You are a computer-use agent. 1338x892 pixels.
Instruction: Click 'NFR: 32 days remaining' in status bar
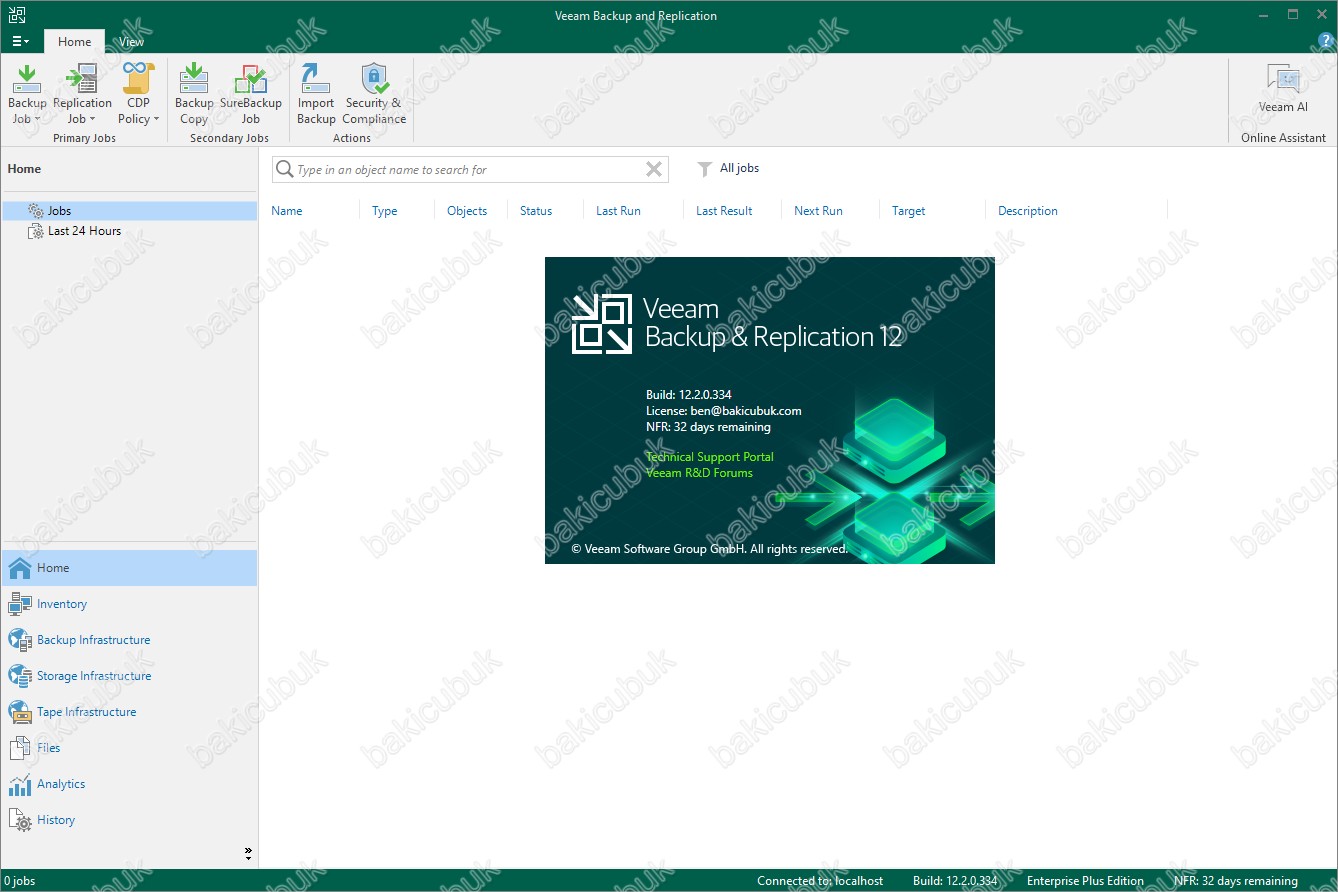(1236, 881)
